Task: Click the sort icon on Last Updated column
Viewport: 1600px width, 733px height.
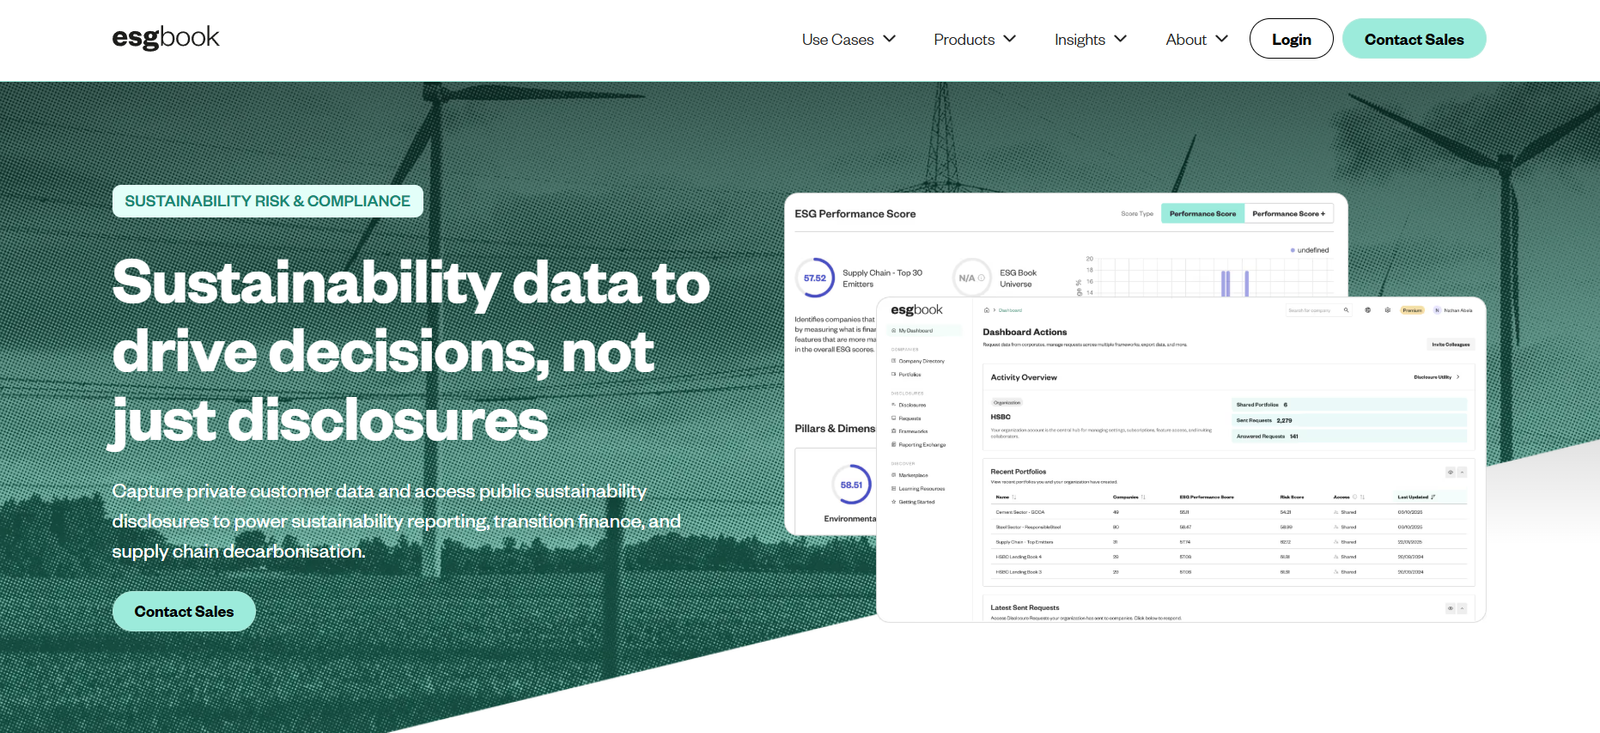Action: click(1433, 497)
